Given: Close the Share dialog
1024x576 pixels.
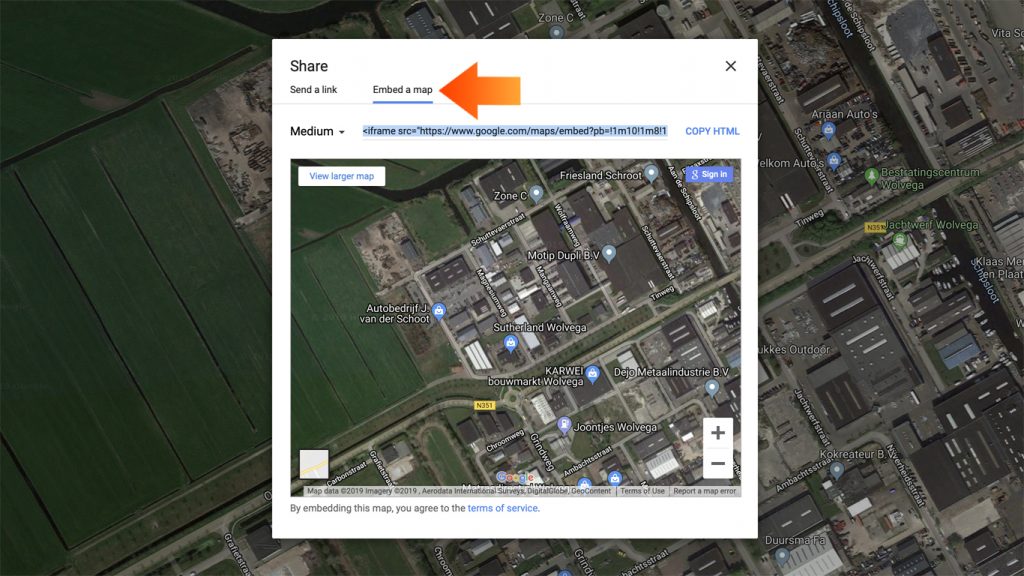Looking at the screenshot, I should coord(731,66).
